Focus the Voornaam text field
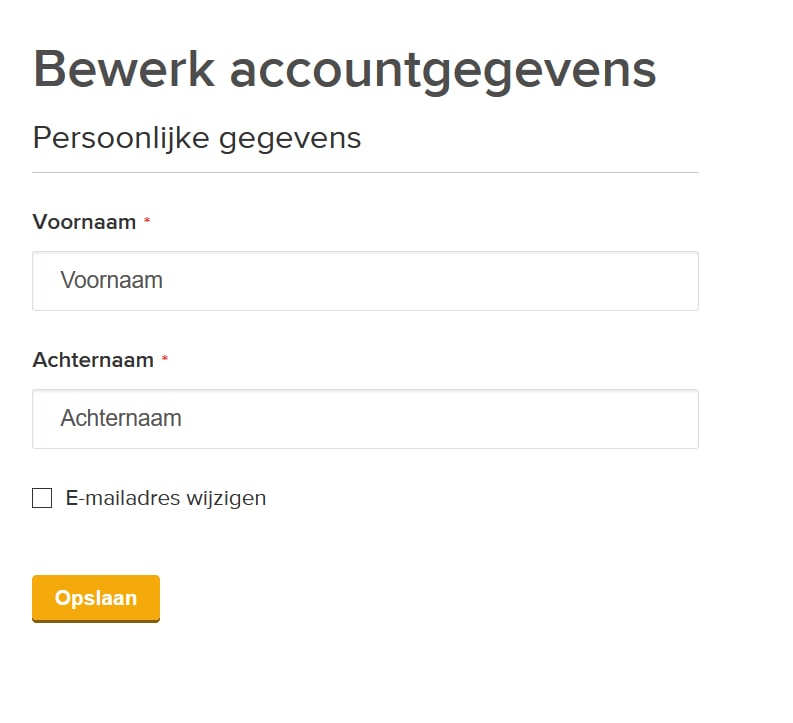This screenshot has width=793, height=723. [x=365, y=281]
